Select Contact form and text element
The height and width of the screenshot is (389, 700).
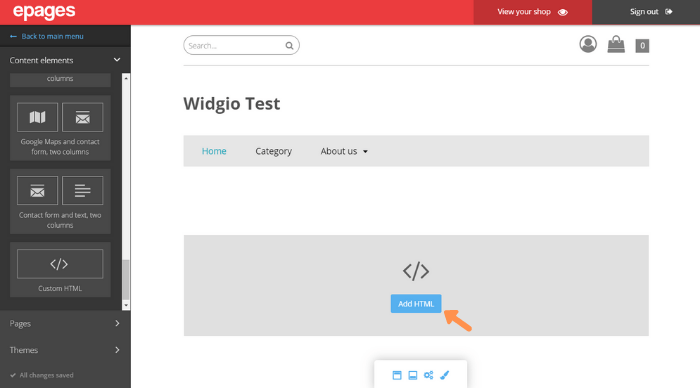(60, 201)
